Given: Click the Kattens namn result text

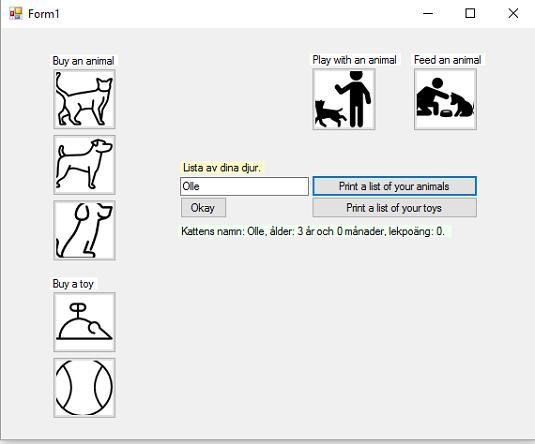Looking at the screenshot, I should coord(313,231).
